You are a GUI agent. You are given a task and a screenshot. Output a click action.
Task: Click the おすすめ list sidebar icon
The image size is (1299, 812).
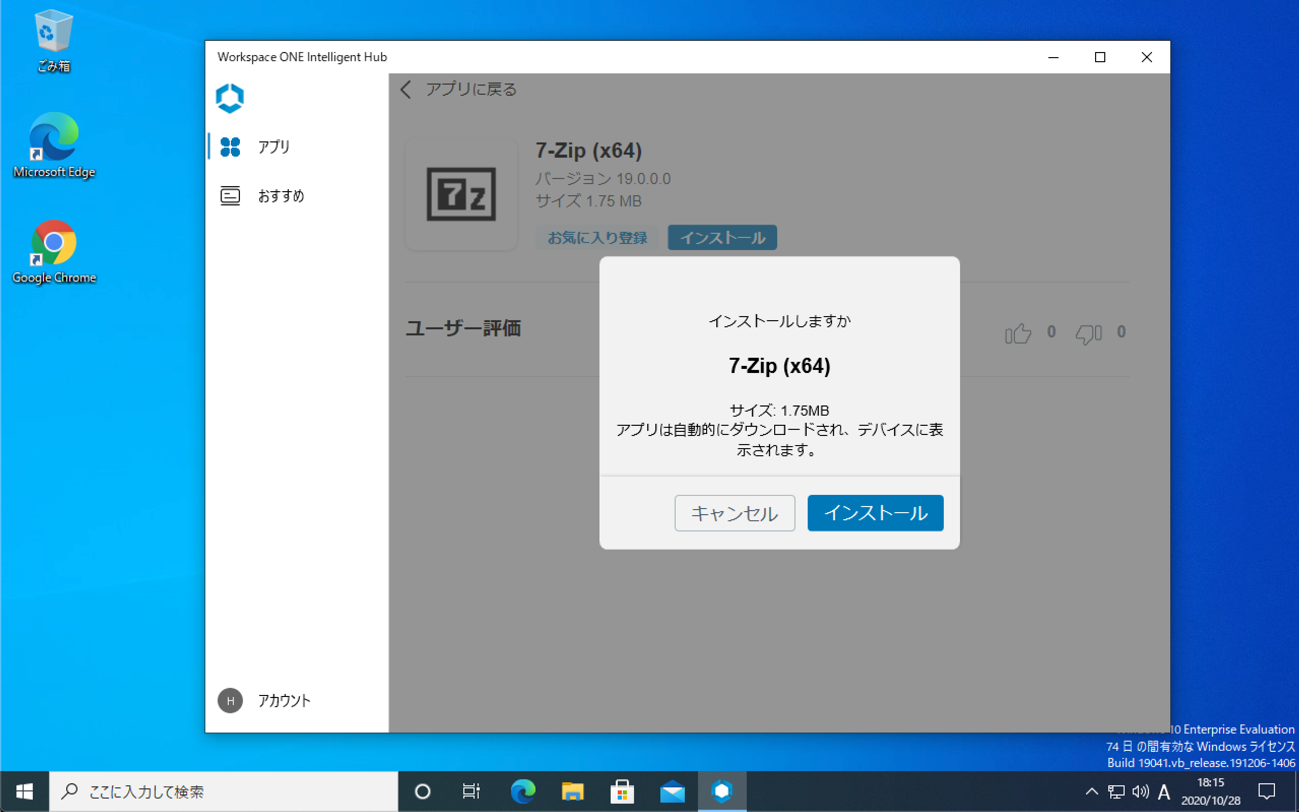(x=230, y=196)
